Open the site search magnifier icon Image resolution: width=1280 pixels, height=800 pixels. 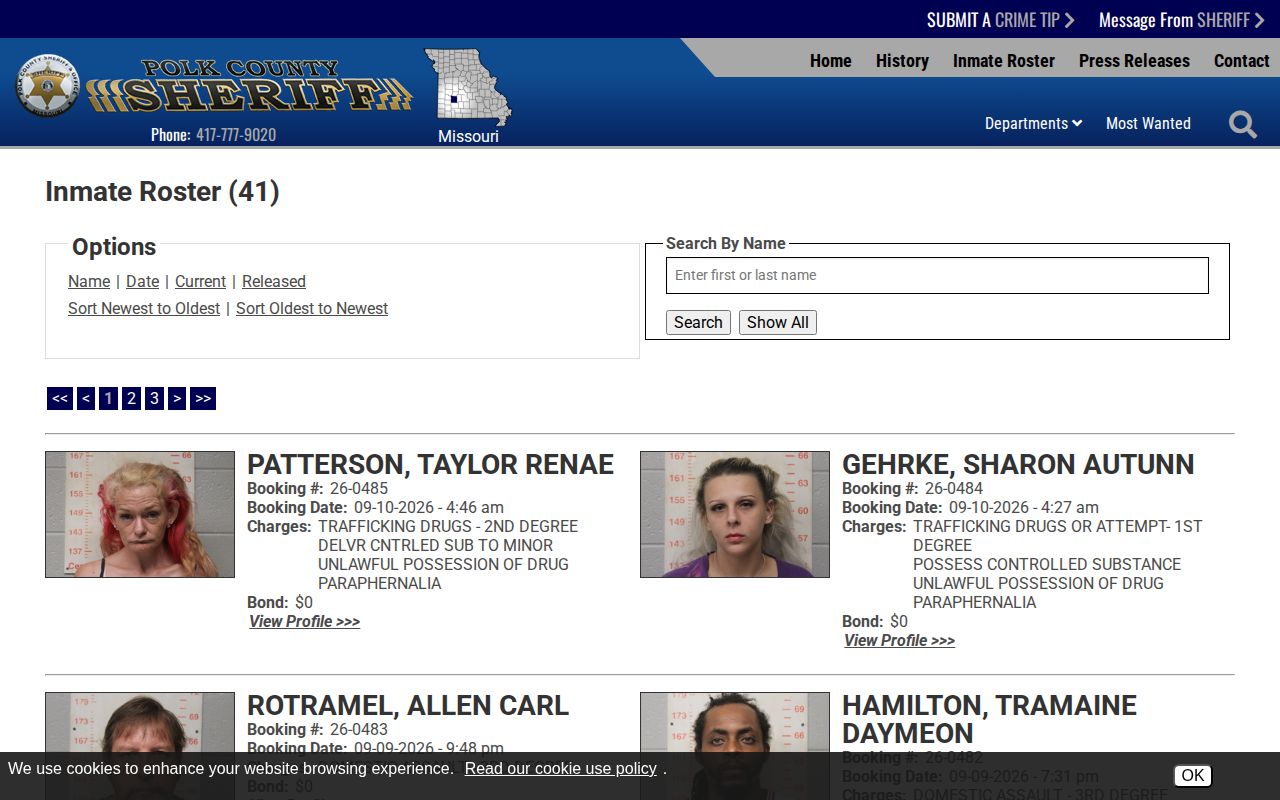coord(1243,124)
